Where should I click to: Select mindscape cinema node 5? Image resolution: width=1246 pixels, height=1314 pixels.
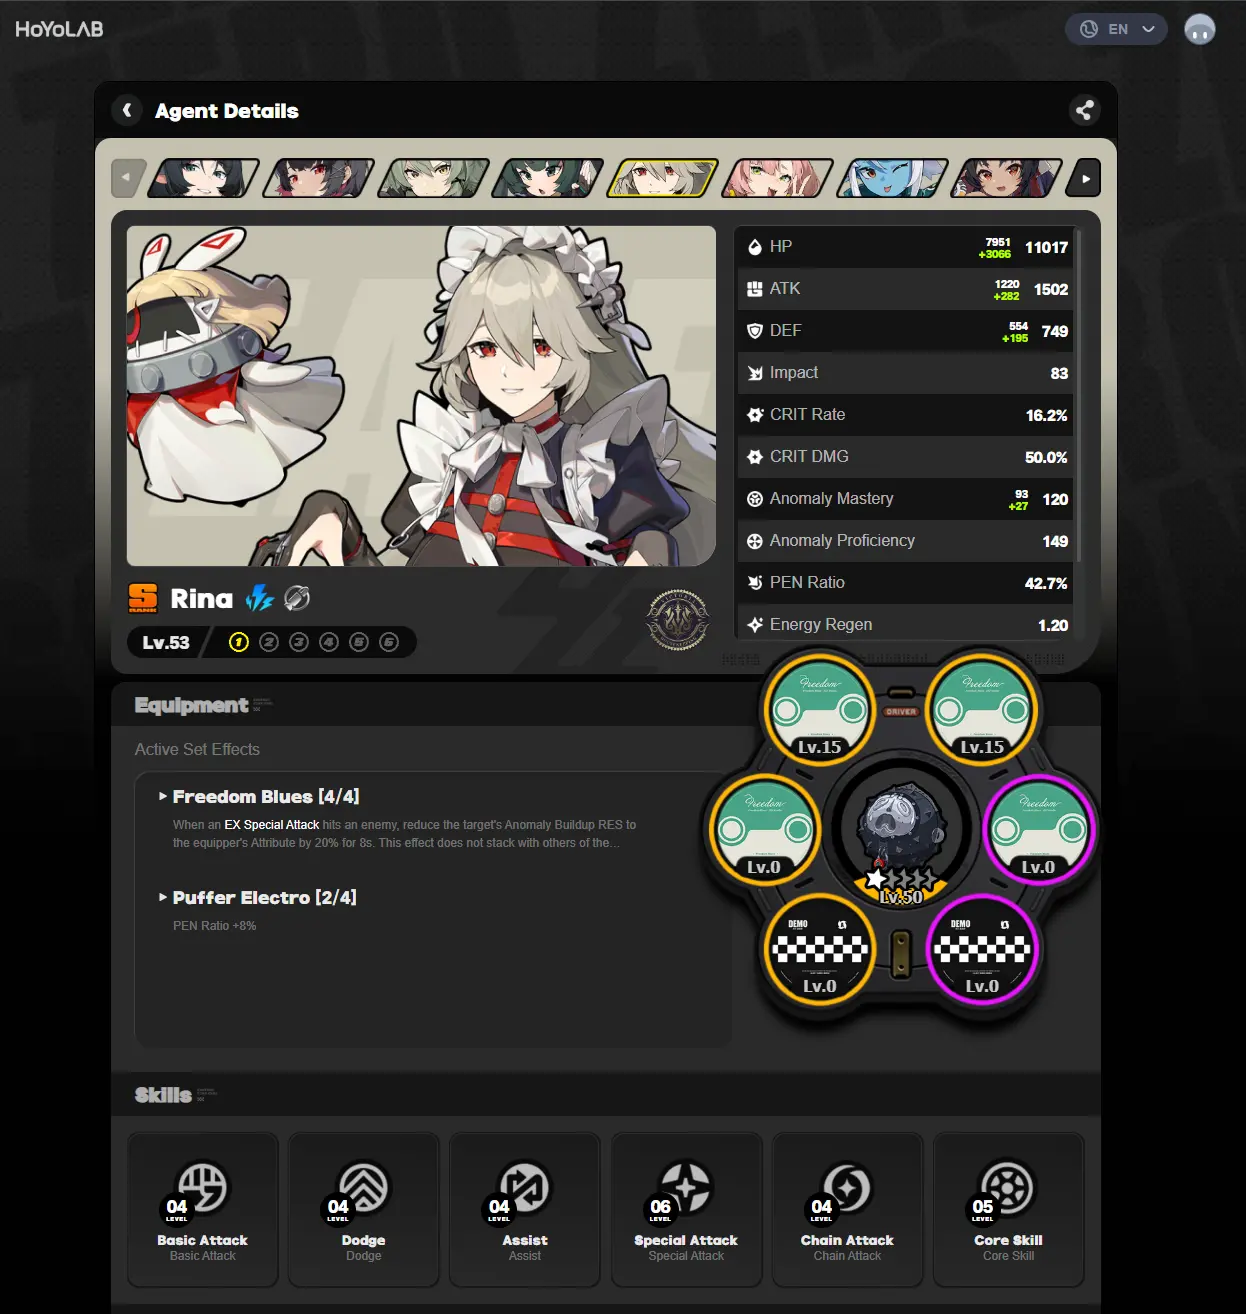pyautogui.click(x=359, y=642)
